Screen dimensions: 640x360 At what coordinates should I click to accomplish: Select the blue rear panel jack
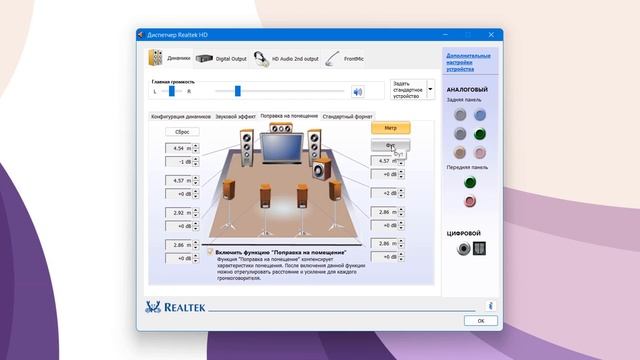coord(480,115)
